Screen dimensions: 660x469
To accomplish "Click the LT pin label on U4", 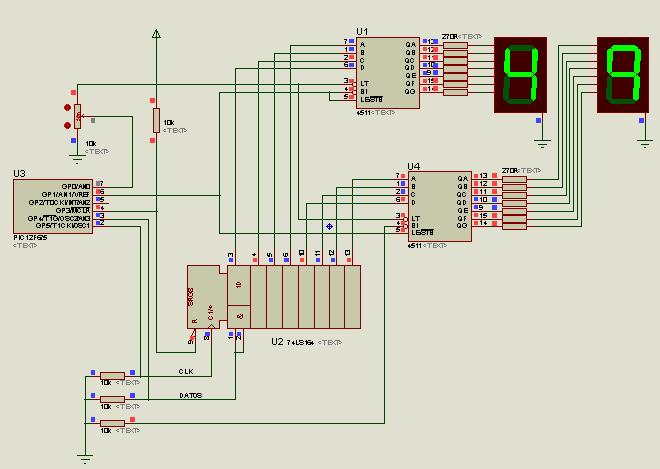I will click(416, 219).
